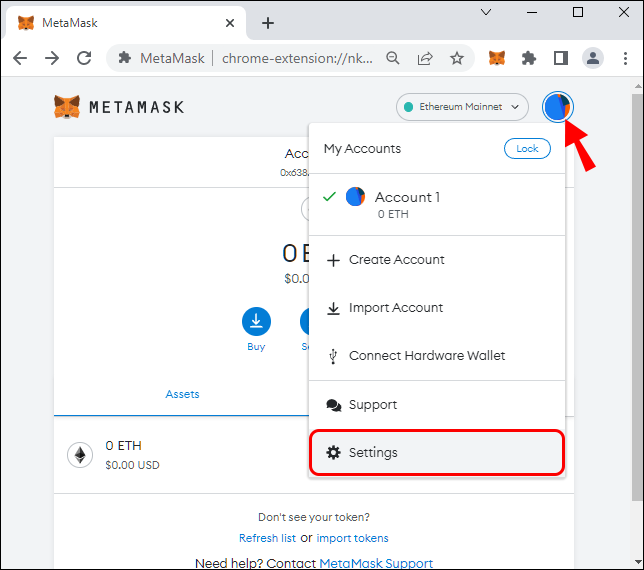The width and height of the screenshot is (644, 570).
Task: Click the share page icon in address bar
Action: 425,58
